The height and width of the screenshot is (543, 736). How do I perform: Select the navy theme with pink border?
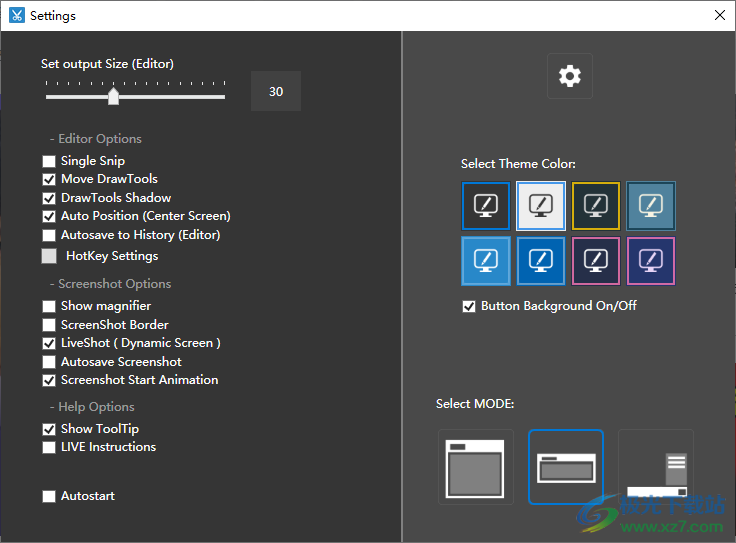(x=596, y=261)
